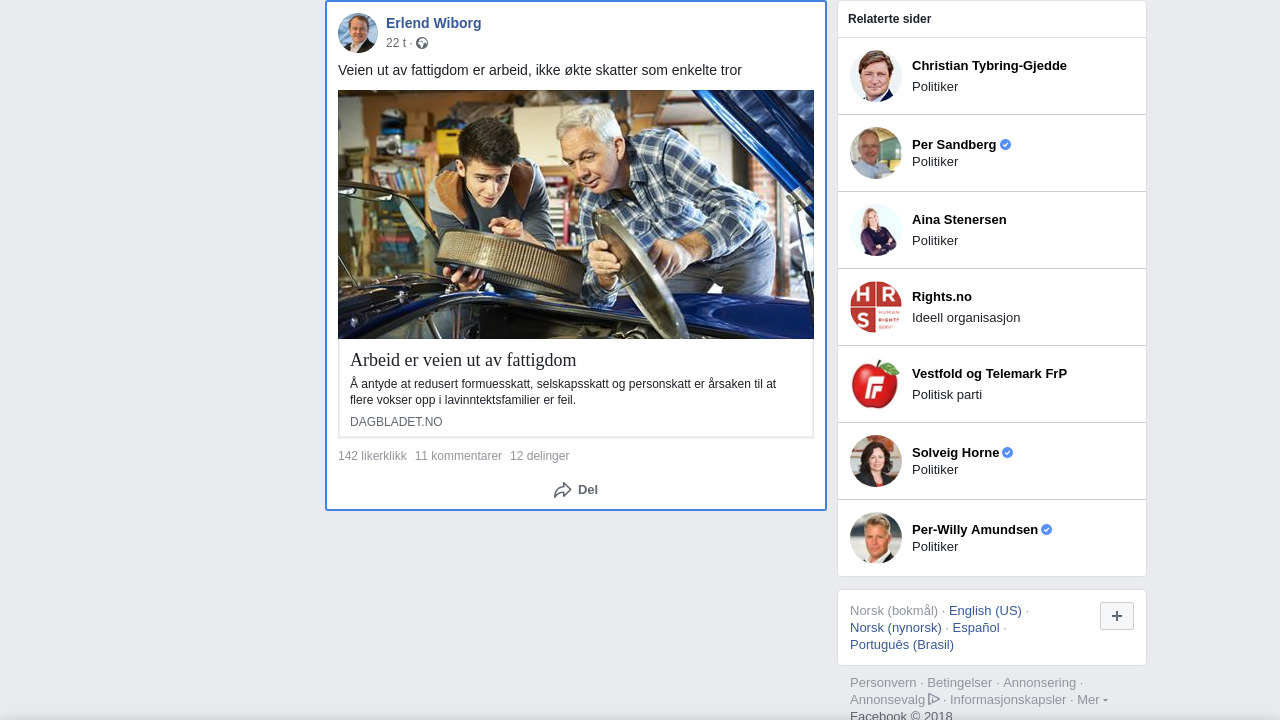1280x720 pixels.
Task: Open the 22 t timestamp link
Action: pyautogui.click(x=396, y=43)
